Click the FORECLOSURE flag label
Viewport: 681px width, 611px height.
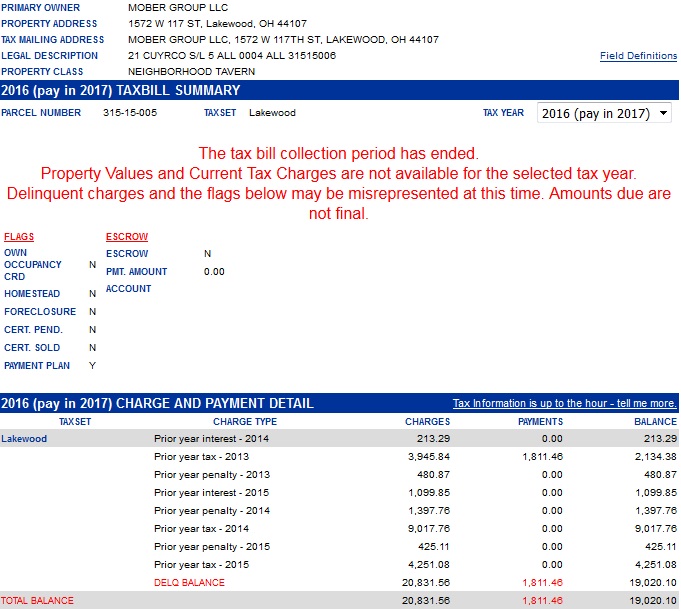pos(40,312)
